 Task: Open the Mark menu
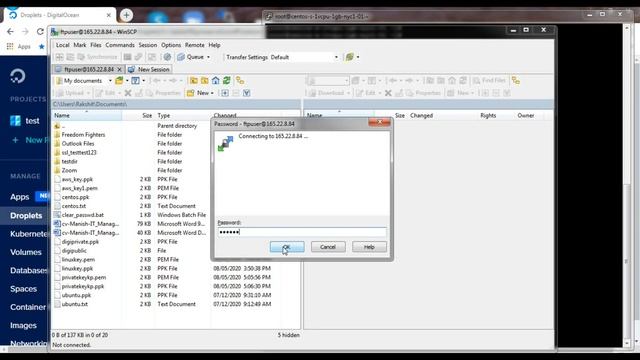(80, 45)
